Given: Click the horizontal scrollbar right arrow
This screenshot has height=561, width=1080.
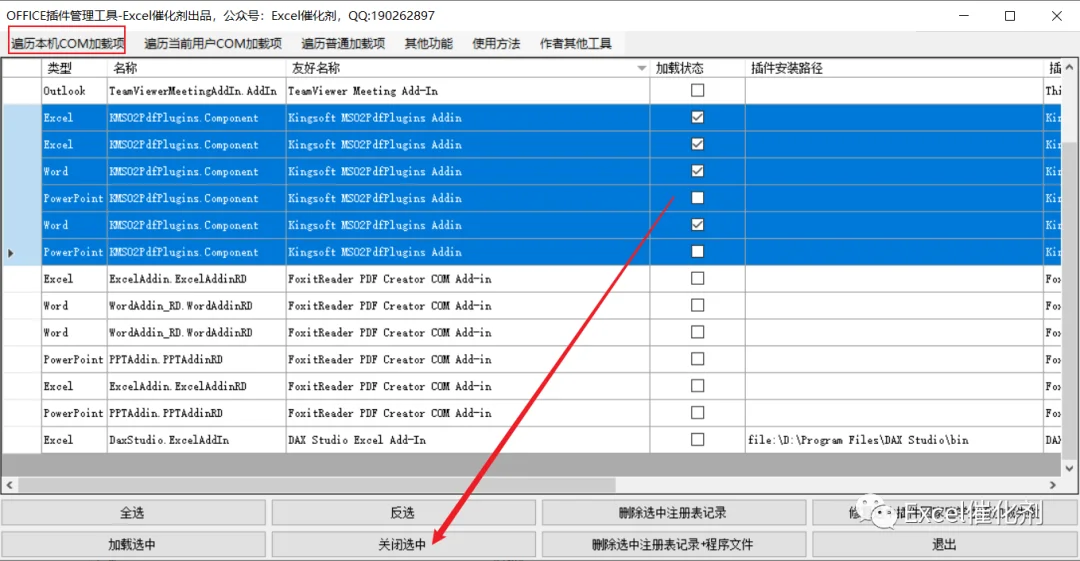Looking at the screenshot, I should point(1052,485).
